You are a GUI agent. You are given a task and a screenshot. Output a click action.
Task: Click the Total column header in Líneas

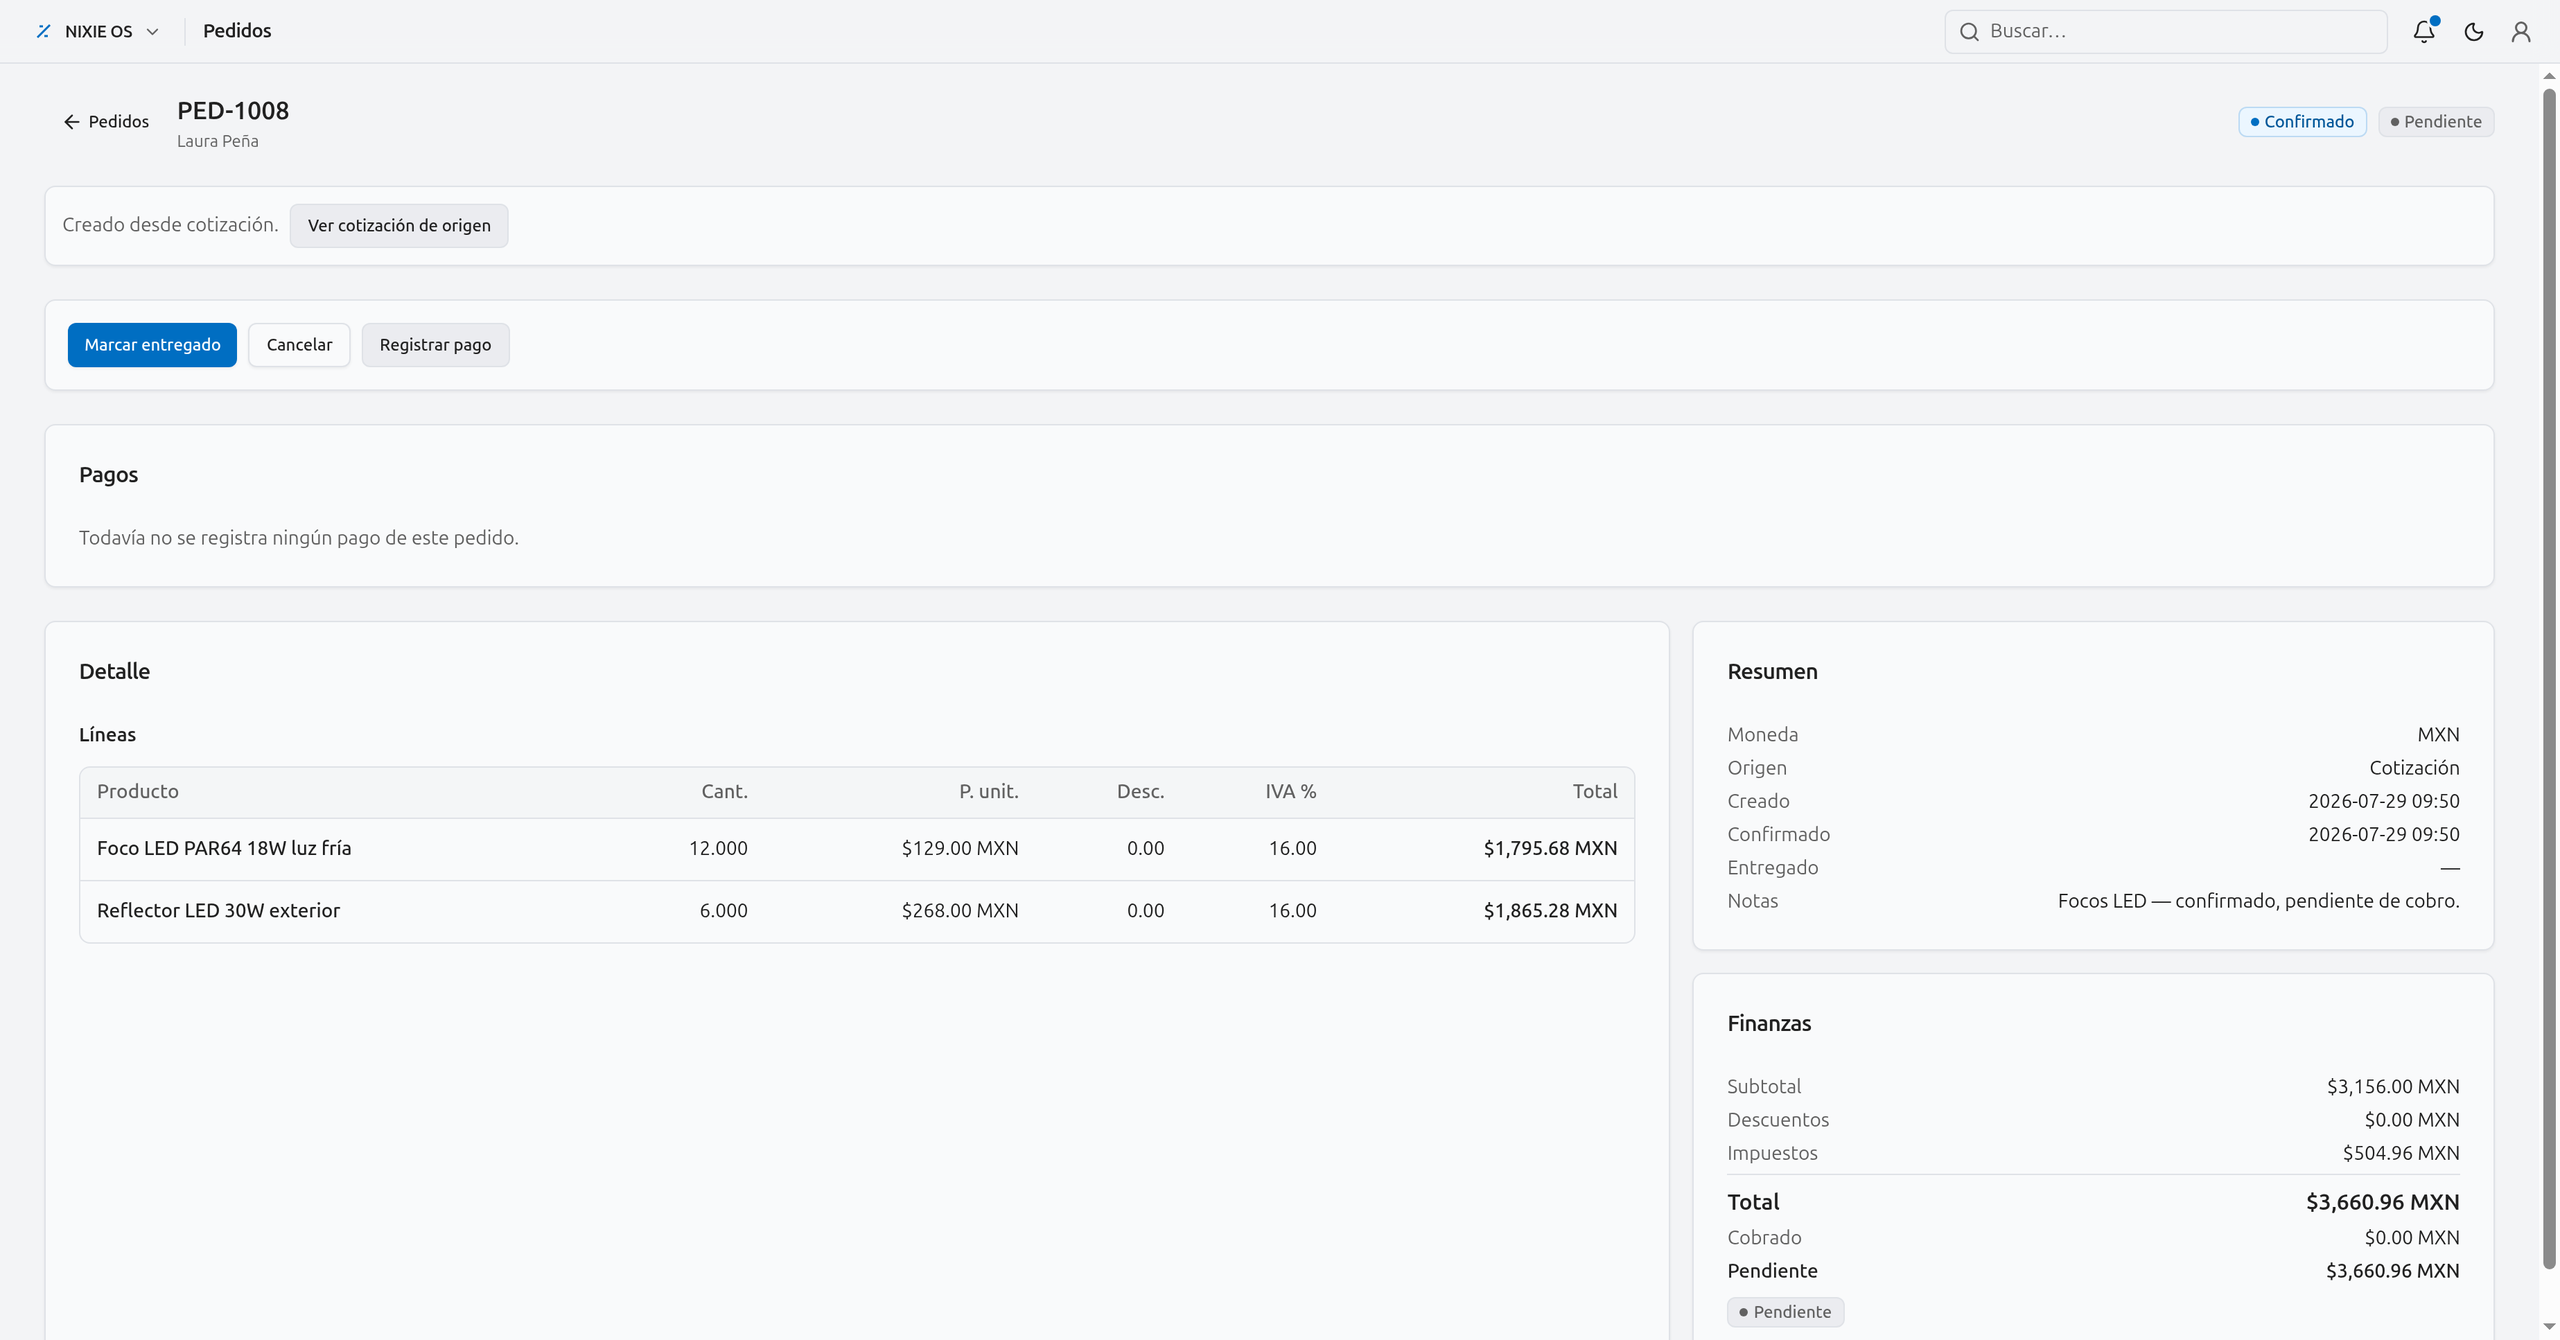click(1594, 791)
